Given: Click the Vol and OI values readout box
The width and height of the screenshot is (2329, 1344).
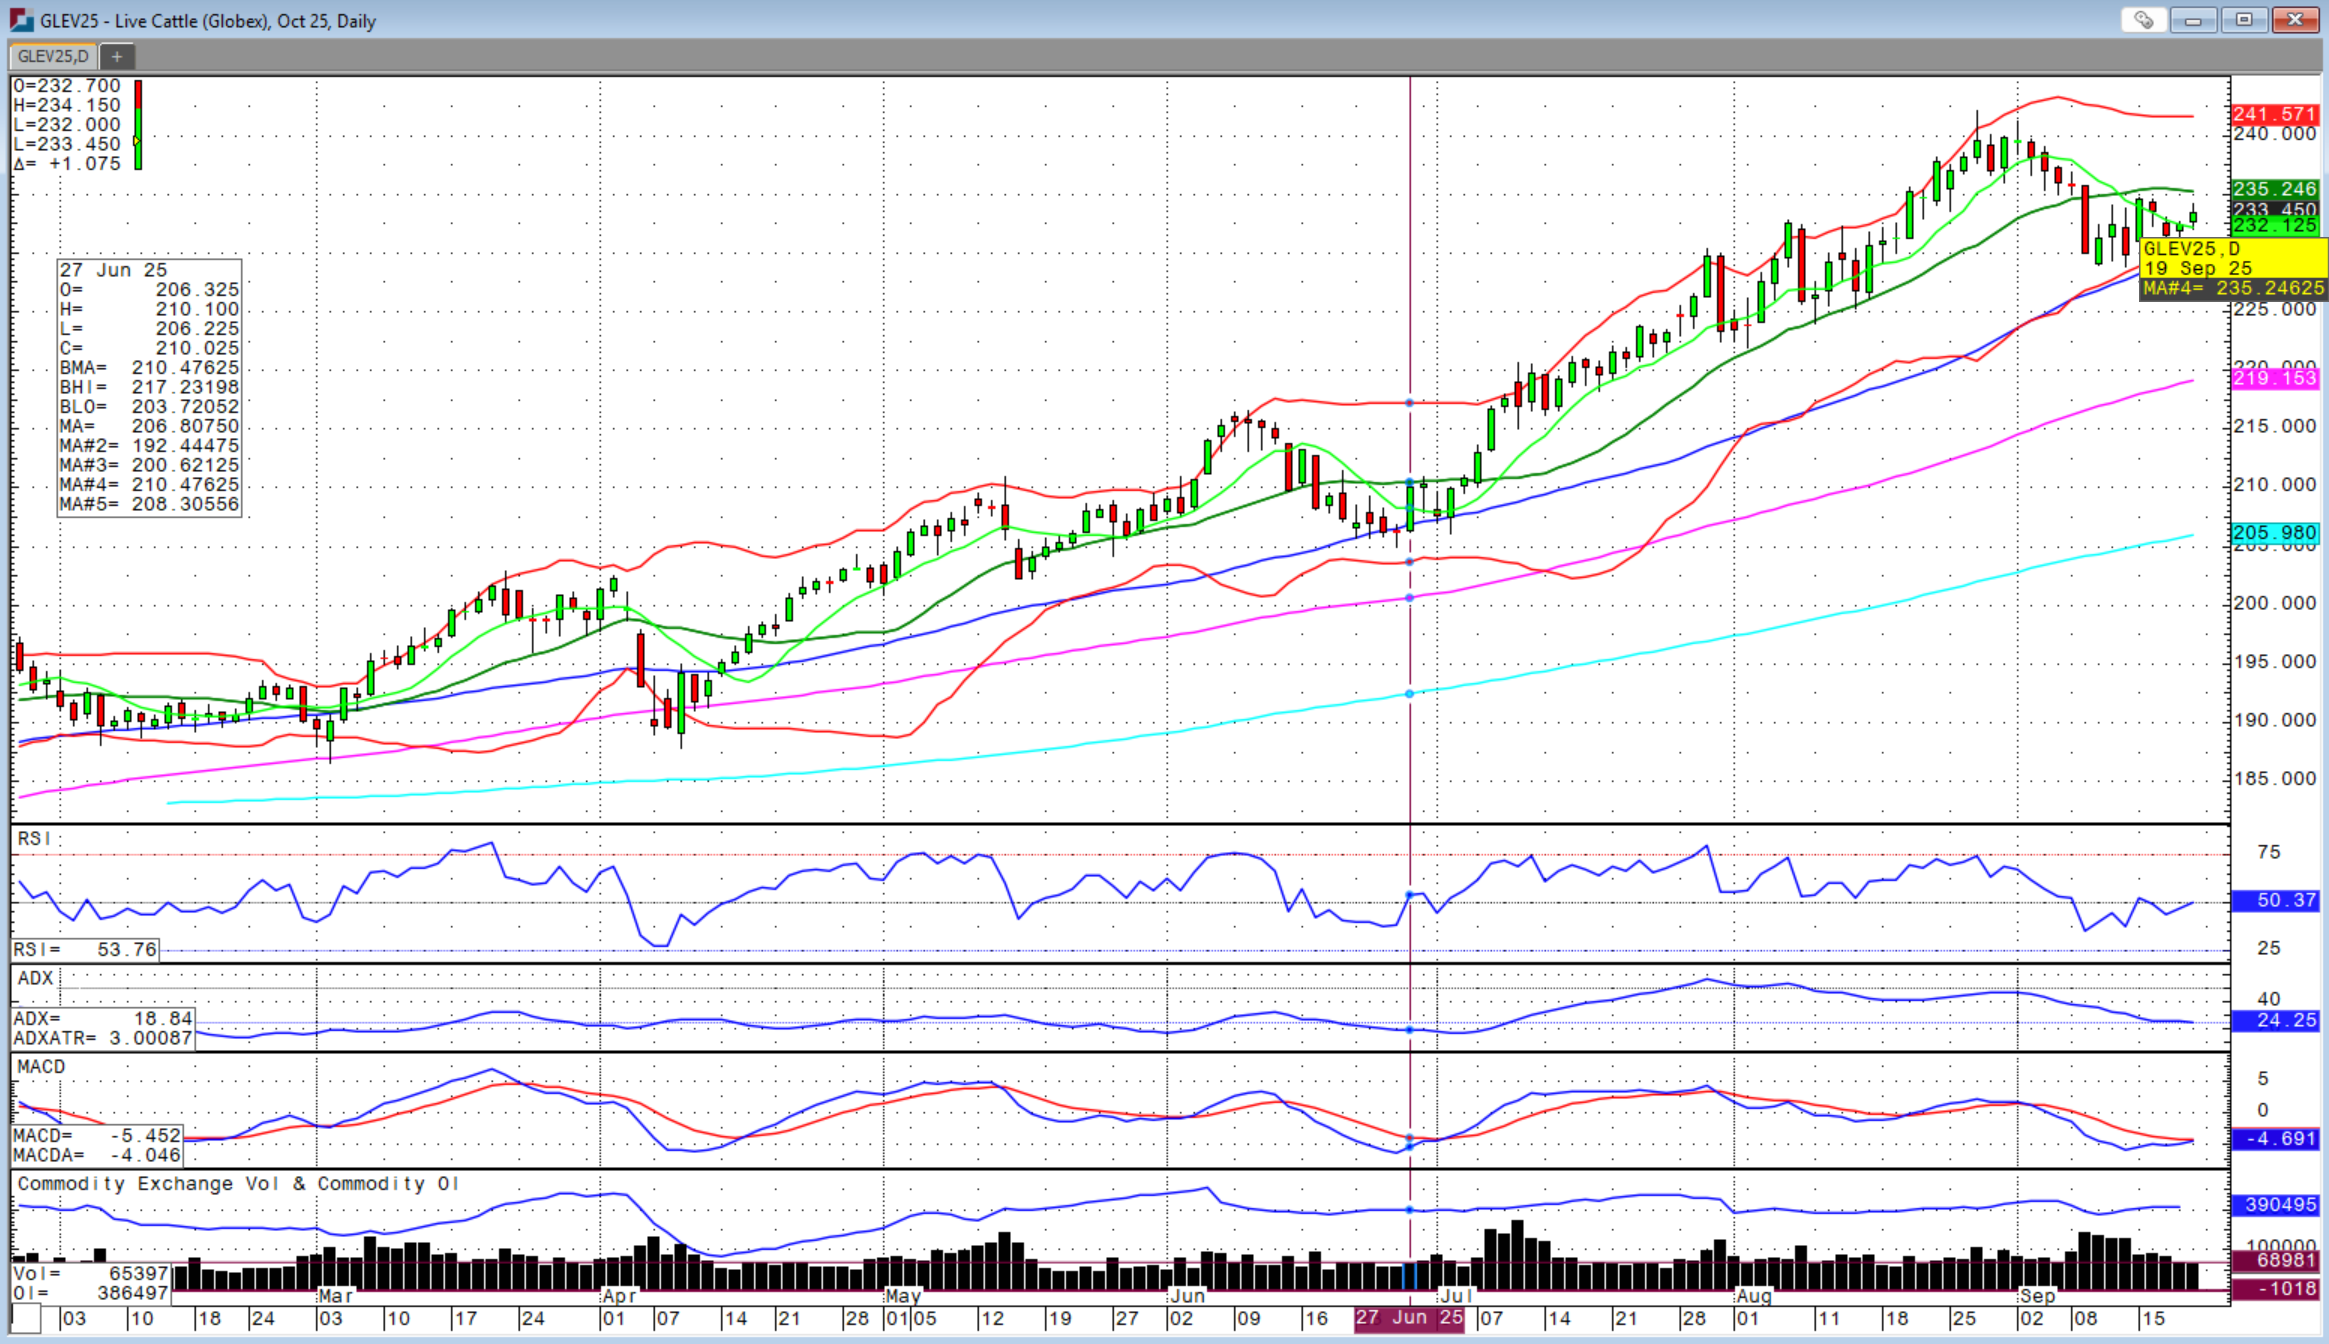Looking at the screenshot, I should pos(90,1283).
